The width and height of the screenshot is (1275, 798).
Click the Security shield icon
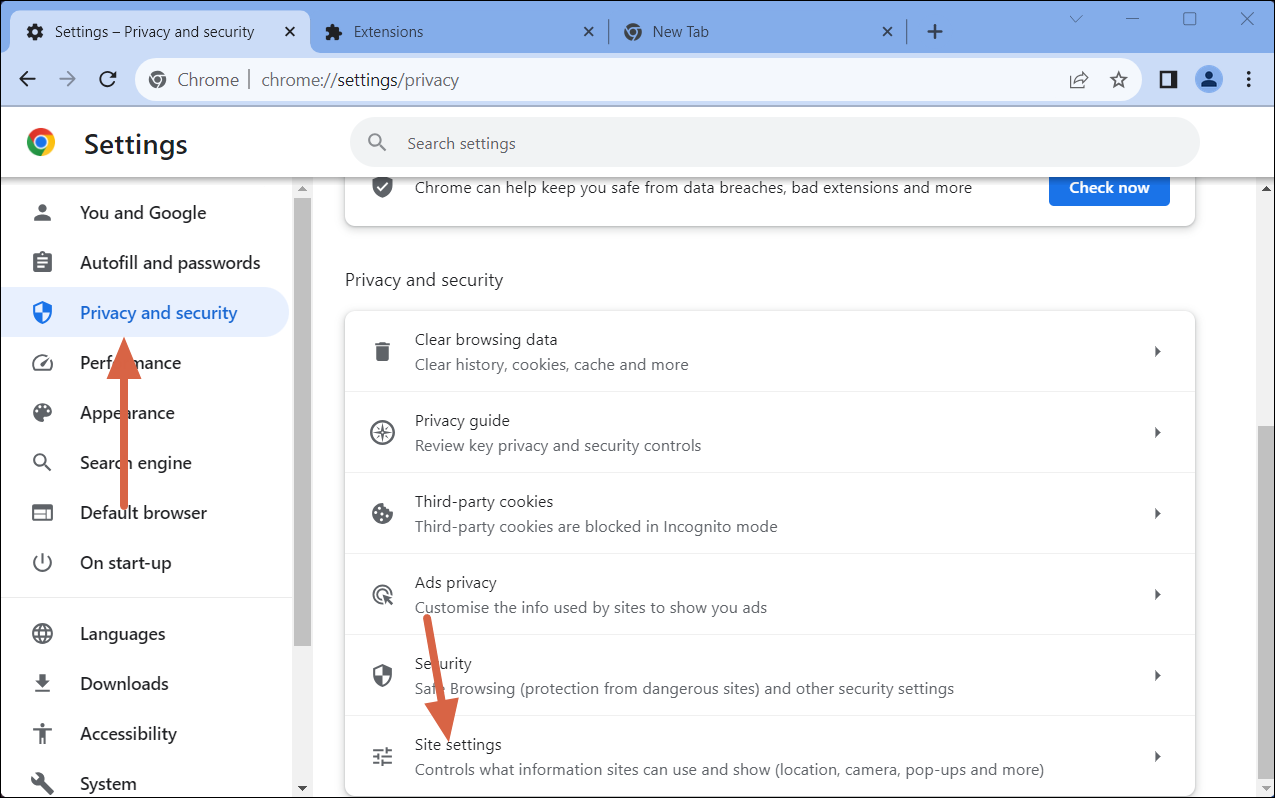[381, 675]
